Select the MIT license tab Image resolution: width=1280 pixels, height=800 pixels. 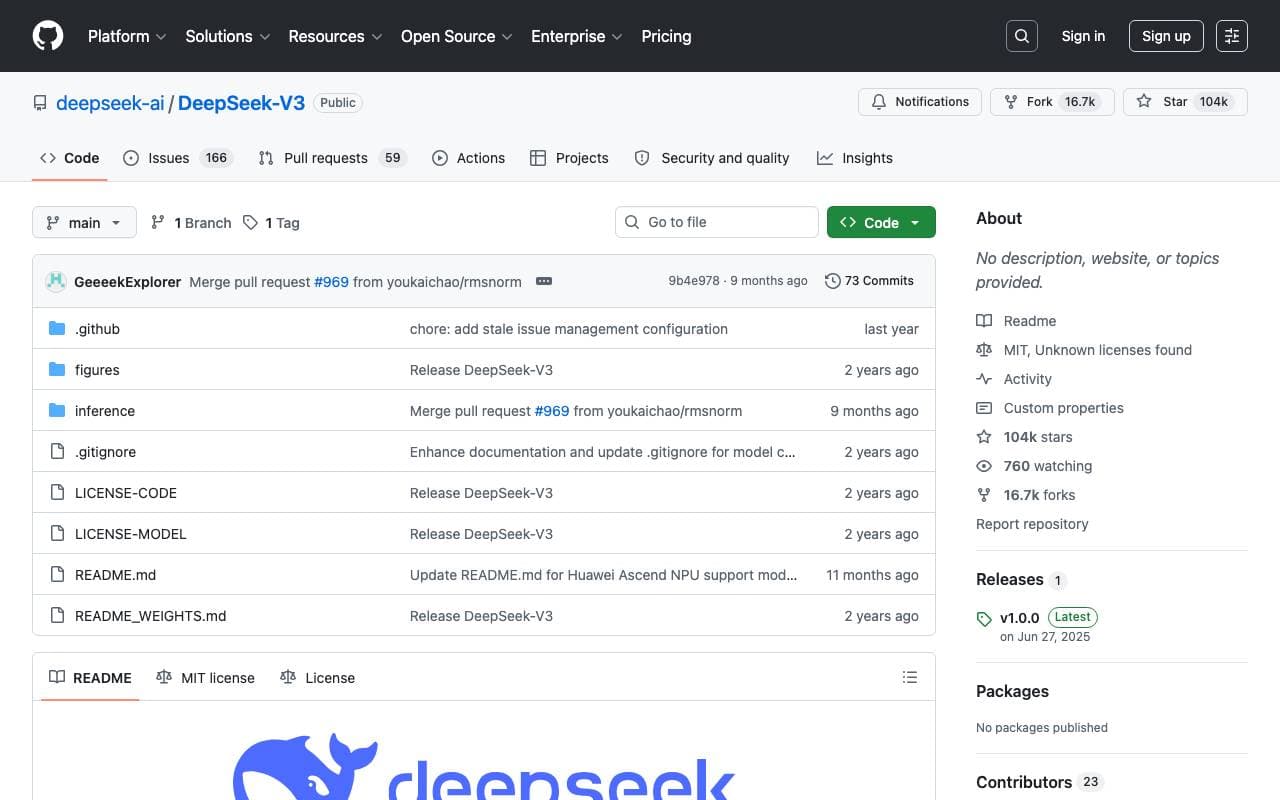[x=206, y=678]
